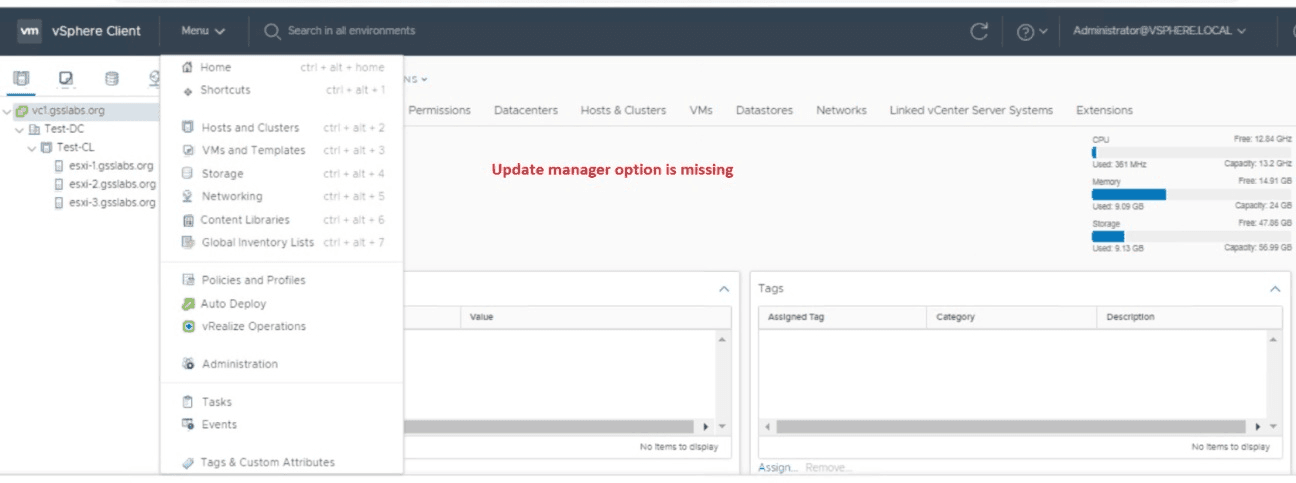Choose Content Libraries from the menu
The width and height of the screenshot is (1296, 483).
[x=245, y=220]
